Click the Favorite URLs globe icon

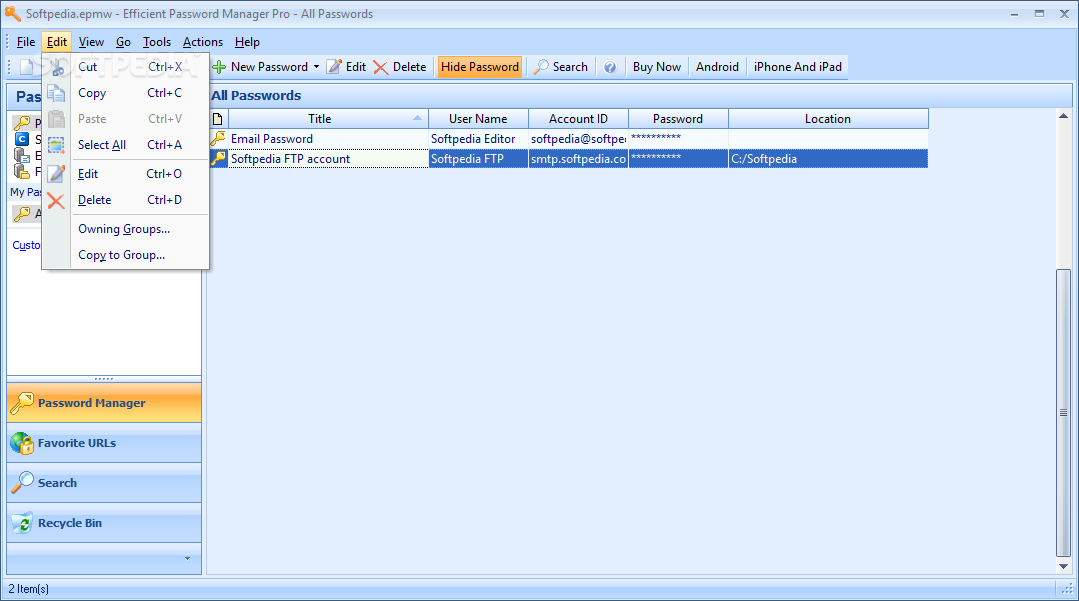(x=22, y=443)
